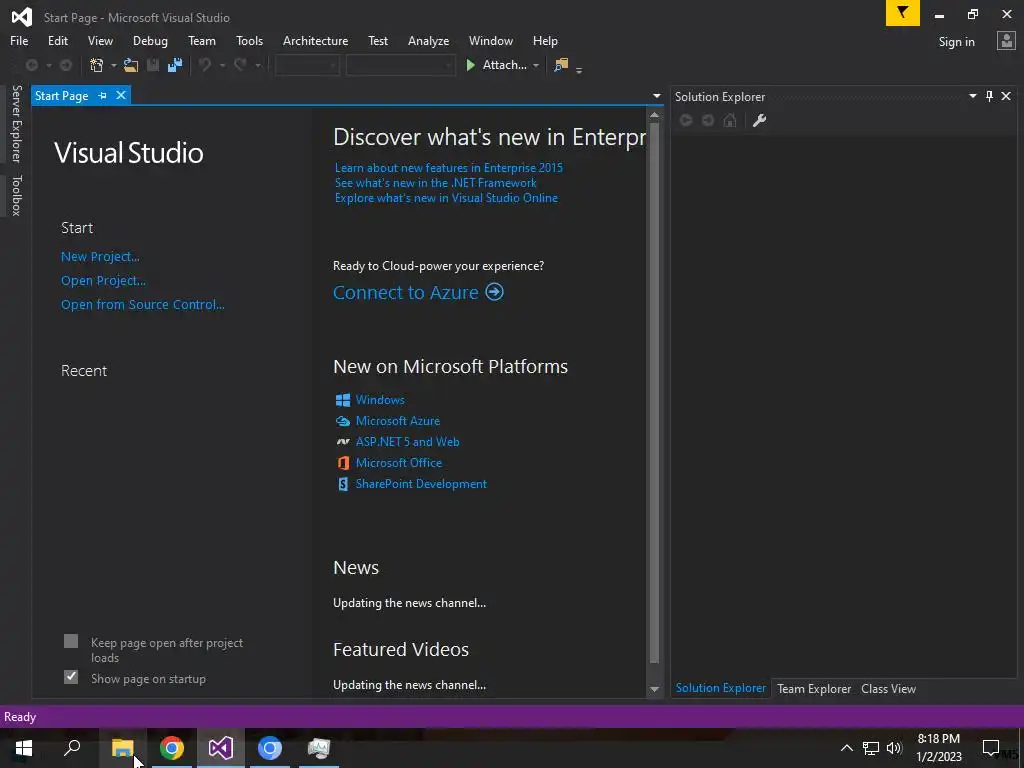Switch to the Class View tab
The width and height of the screenshot is (1024, 768).
click(x=888, y=688)
